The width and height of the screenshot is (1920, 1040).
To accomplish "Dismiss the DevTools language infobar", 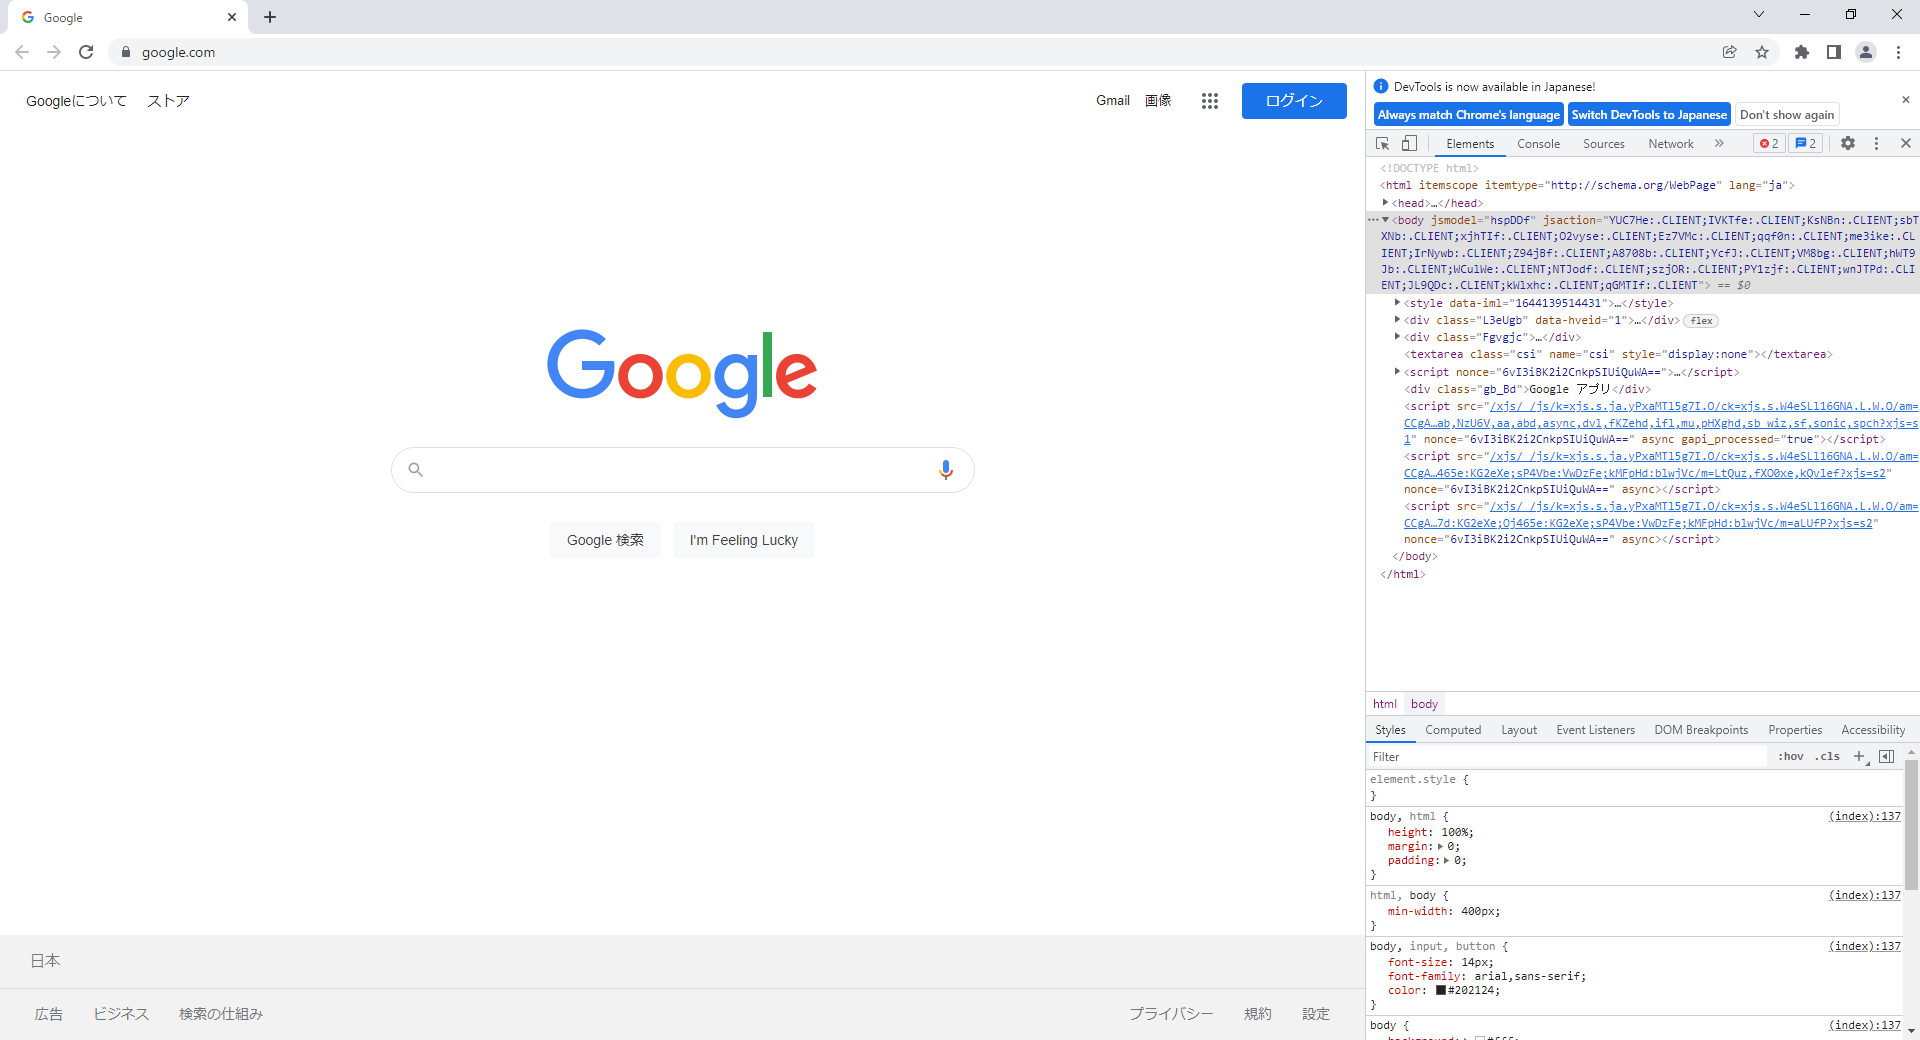I will (1906, 100).
